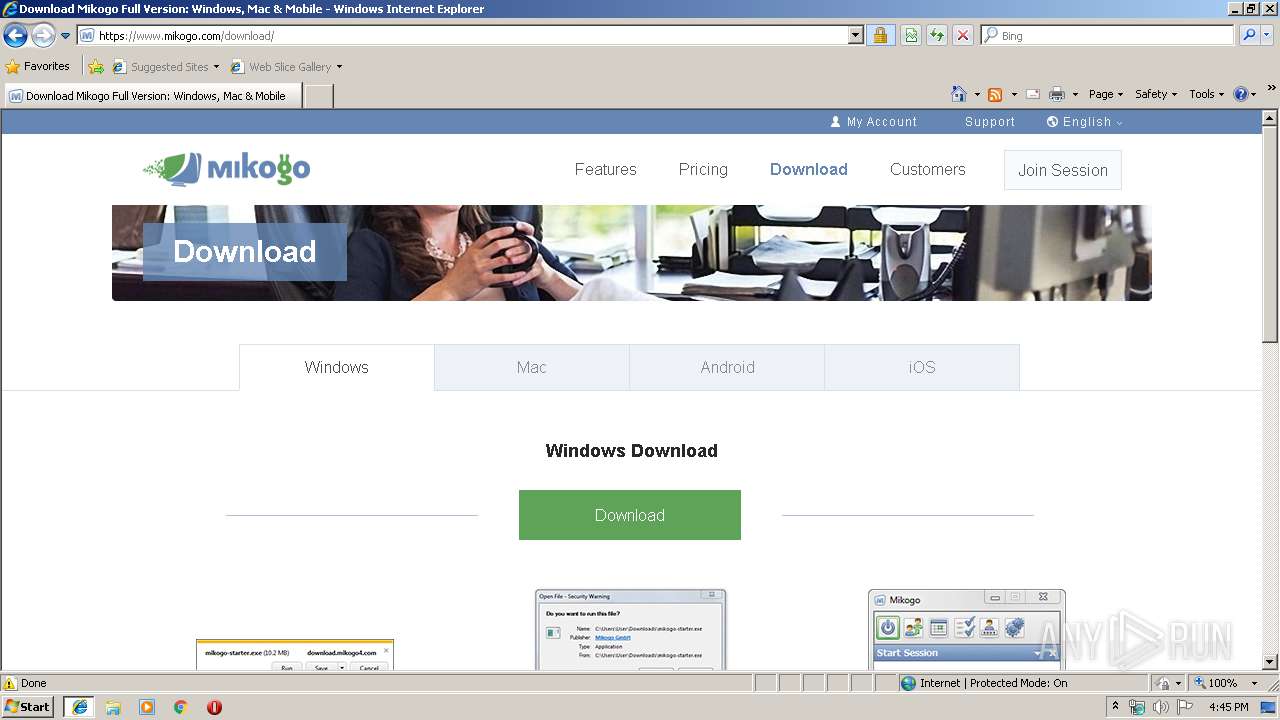This screenshot has height=720, width=1280.
Task: Click the search magnifier button
Action: [x=1248, y=36]
